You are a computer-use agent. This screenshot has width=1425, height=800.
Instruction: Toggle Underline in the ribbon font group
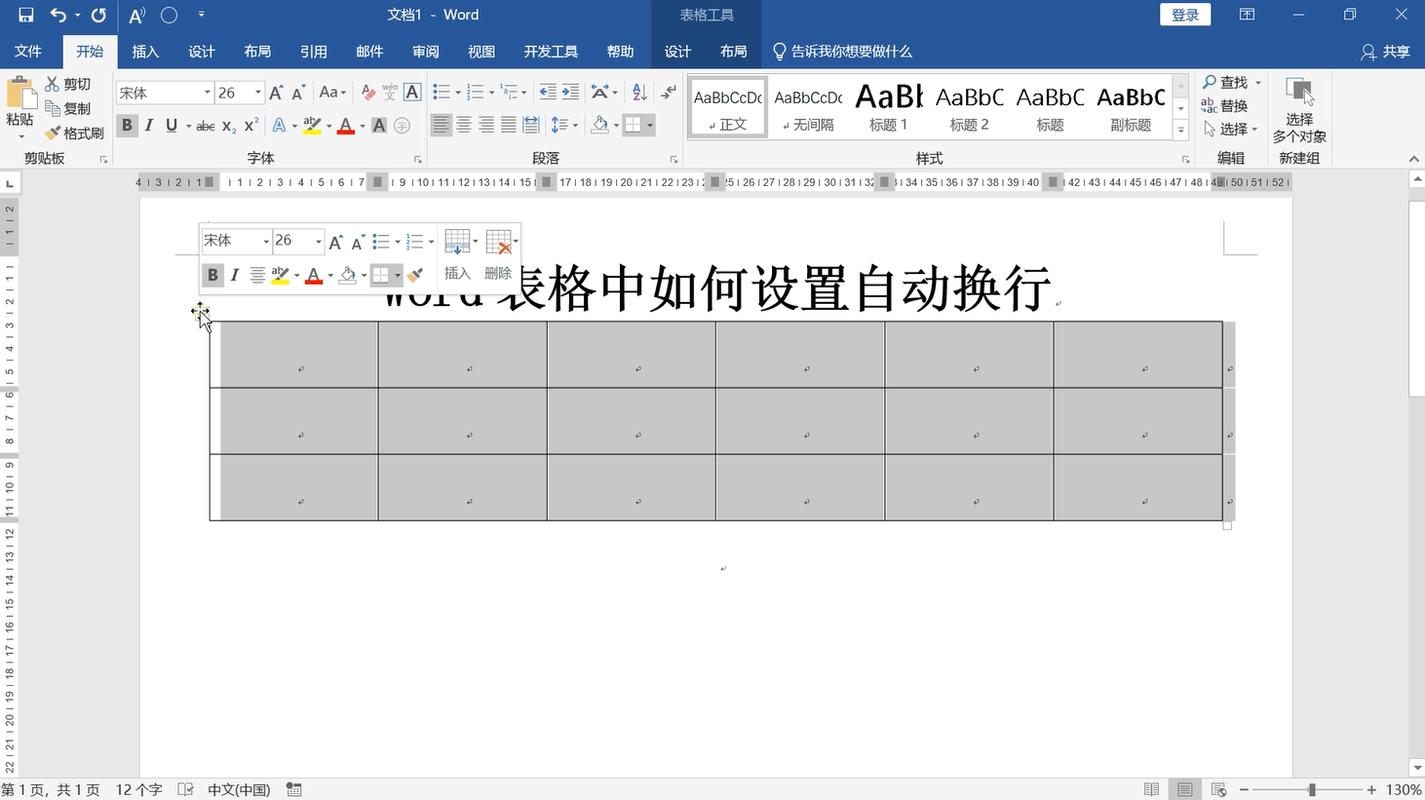coord(171,125)
